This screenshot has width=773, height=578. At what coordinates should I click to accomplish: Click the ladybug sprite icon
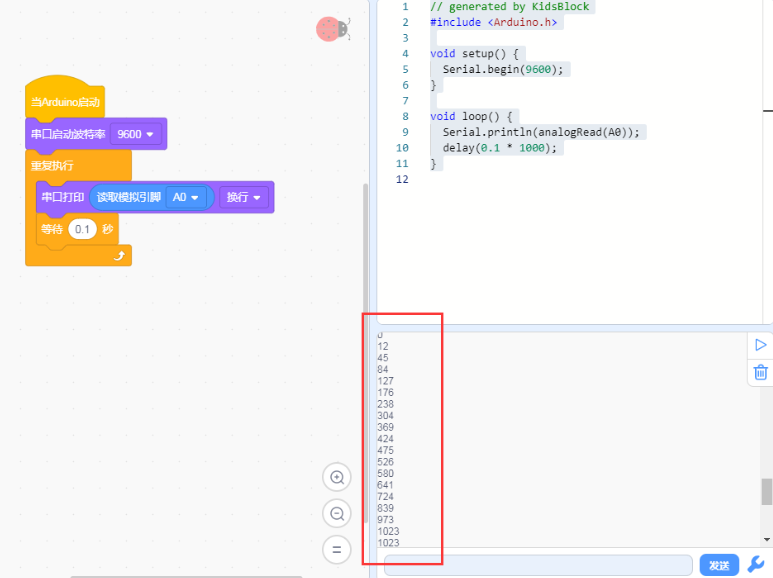(x=333, y=29)
